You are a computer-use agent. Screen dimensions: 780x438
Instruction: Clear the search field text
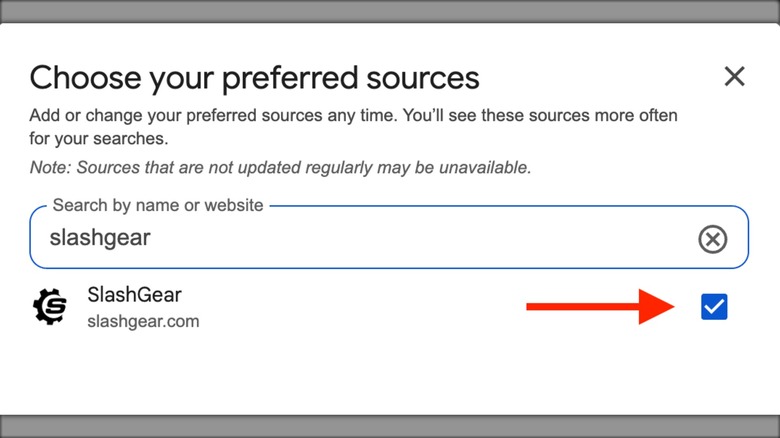(x=712, y=239)
